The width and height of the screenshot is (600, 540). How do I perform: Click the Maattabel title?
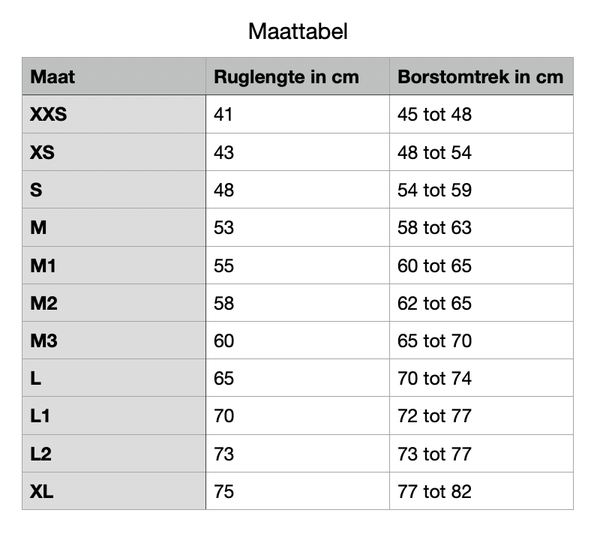[x=298, y=32]
